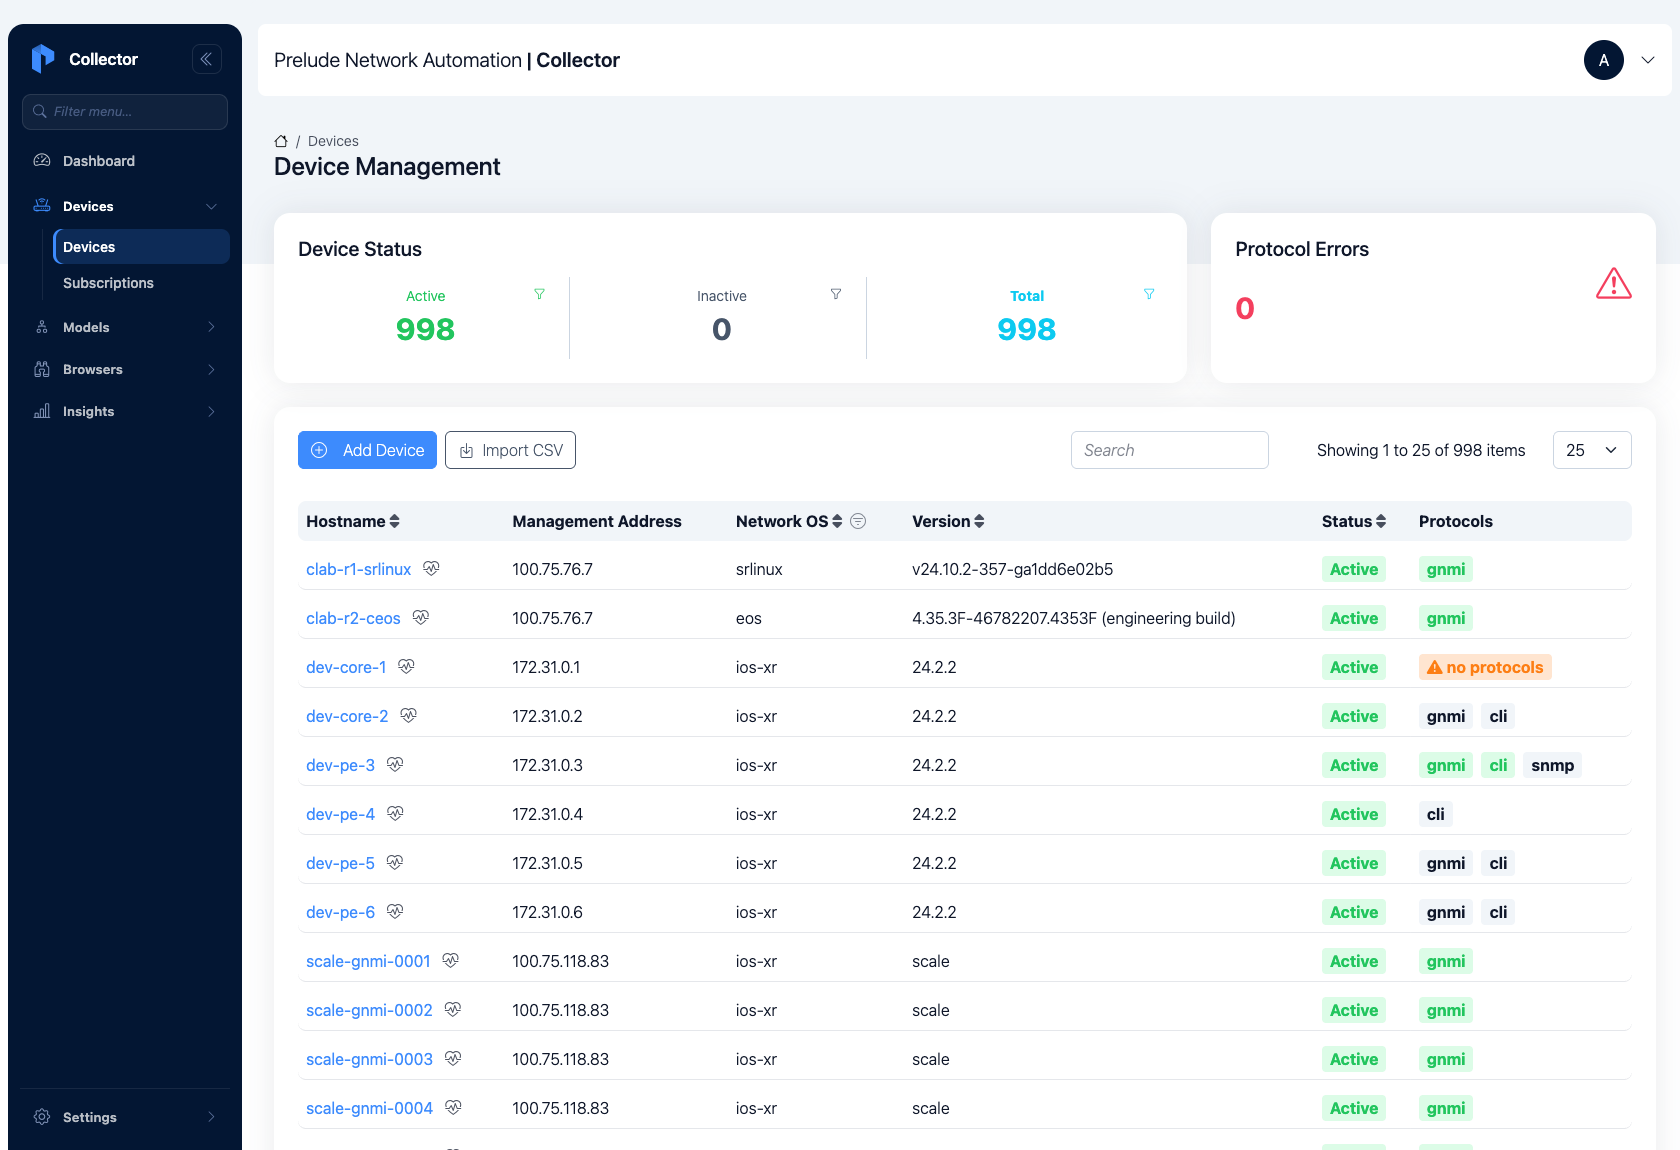Screen dimensions: 1680x1150
Task: Click the user avatar A
Action: (1604, 60)
